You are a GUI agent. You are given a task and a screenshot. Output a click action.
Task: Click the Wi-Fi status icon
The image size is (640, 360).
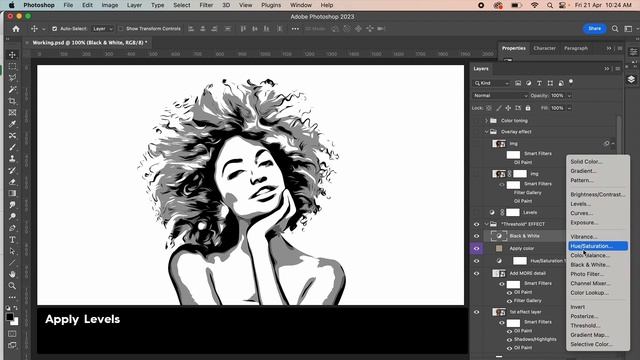pyautogui.click(x=535, y=5)
